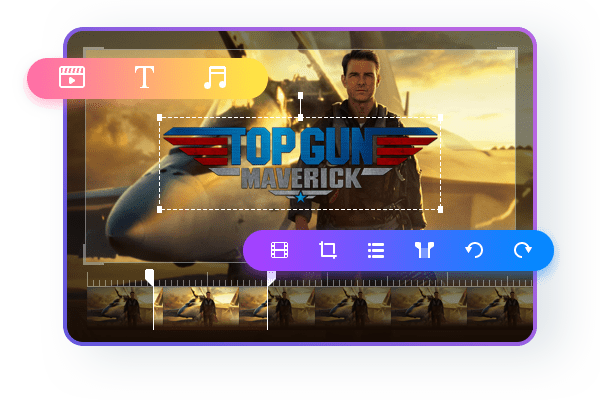Click the top-right handle of title selection
Image resolution: width=600 pixels, height=400 pixels.
point(440,118)
